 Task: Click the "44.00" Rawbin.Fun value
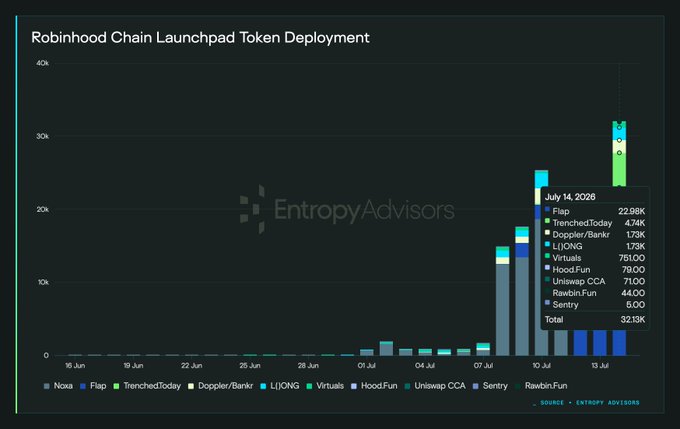633,293
